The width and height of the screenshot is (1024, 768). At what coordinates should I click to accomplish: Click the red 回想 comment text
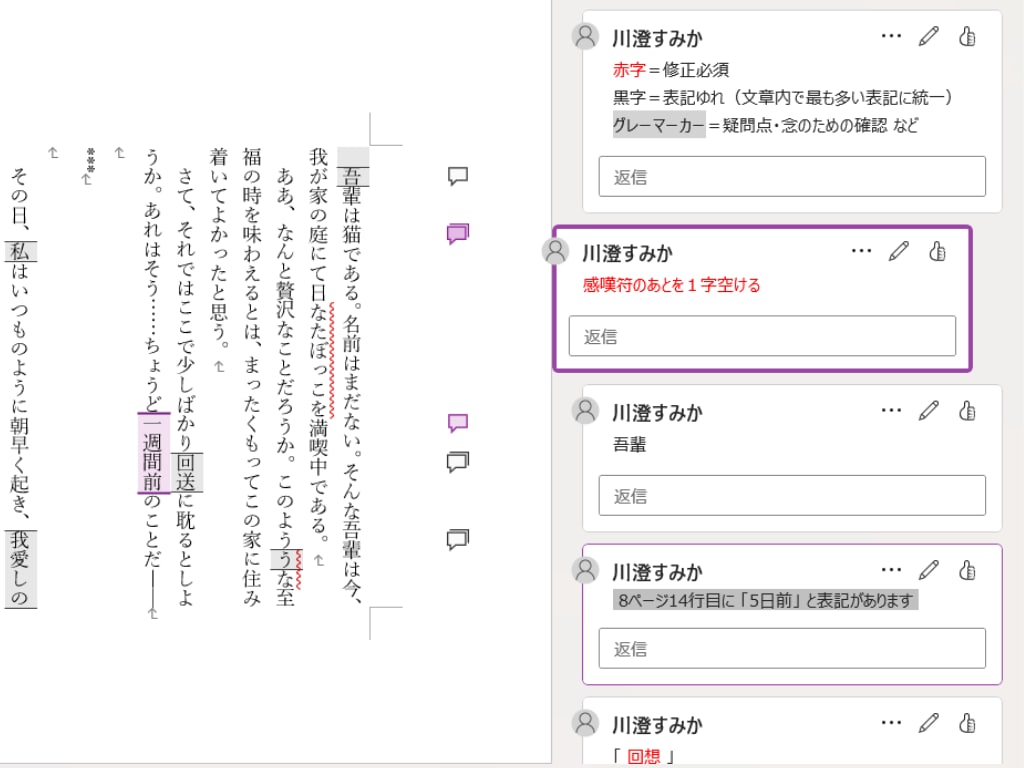[x=644, y=756]
